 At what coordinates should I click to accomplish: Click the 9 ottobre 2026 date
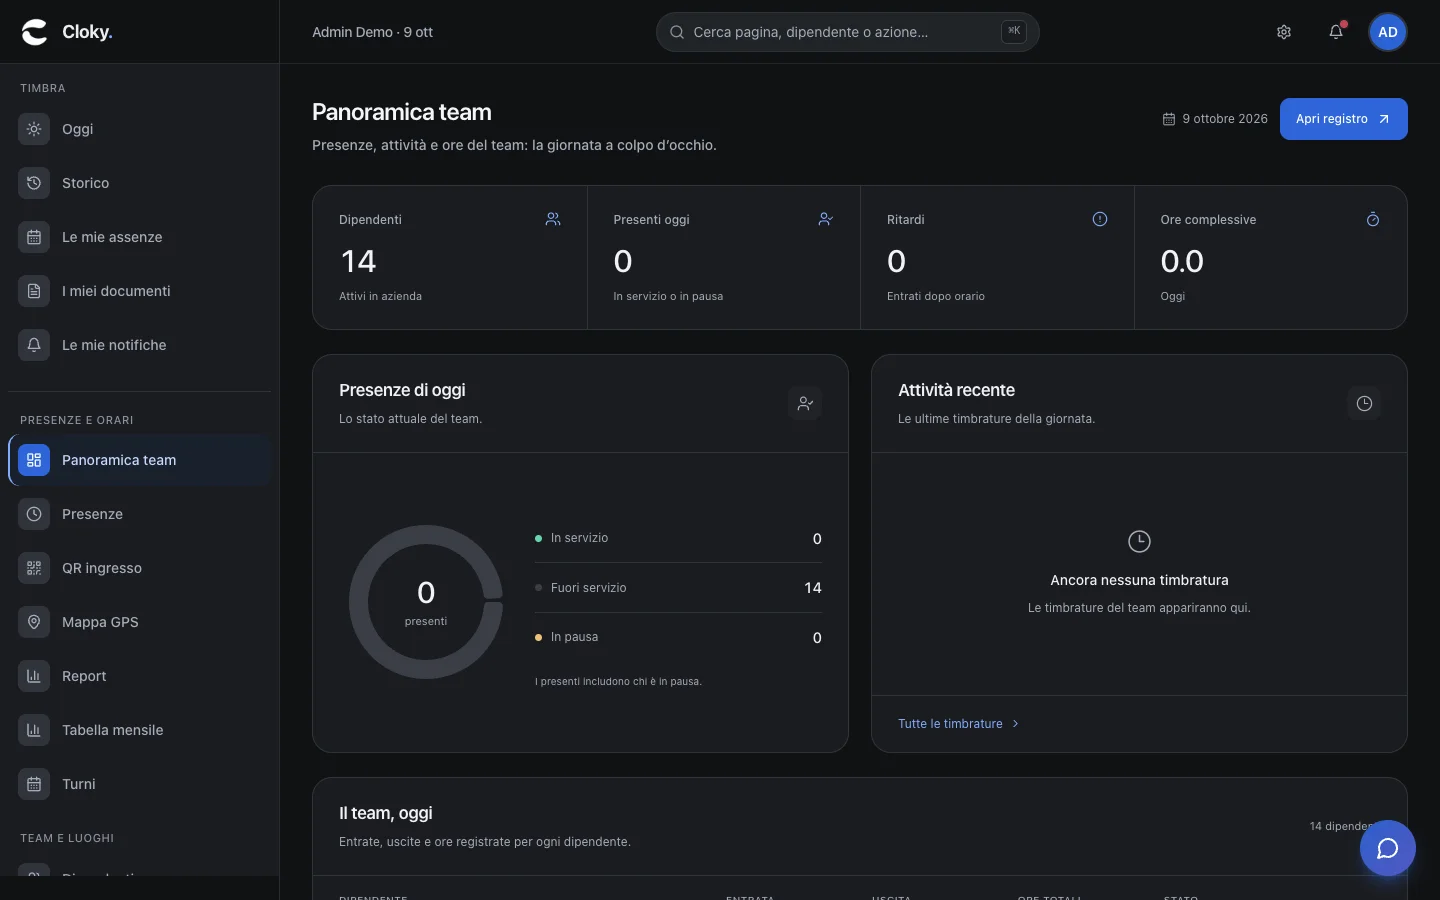coord(1215,119)
